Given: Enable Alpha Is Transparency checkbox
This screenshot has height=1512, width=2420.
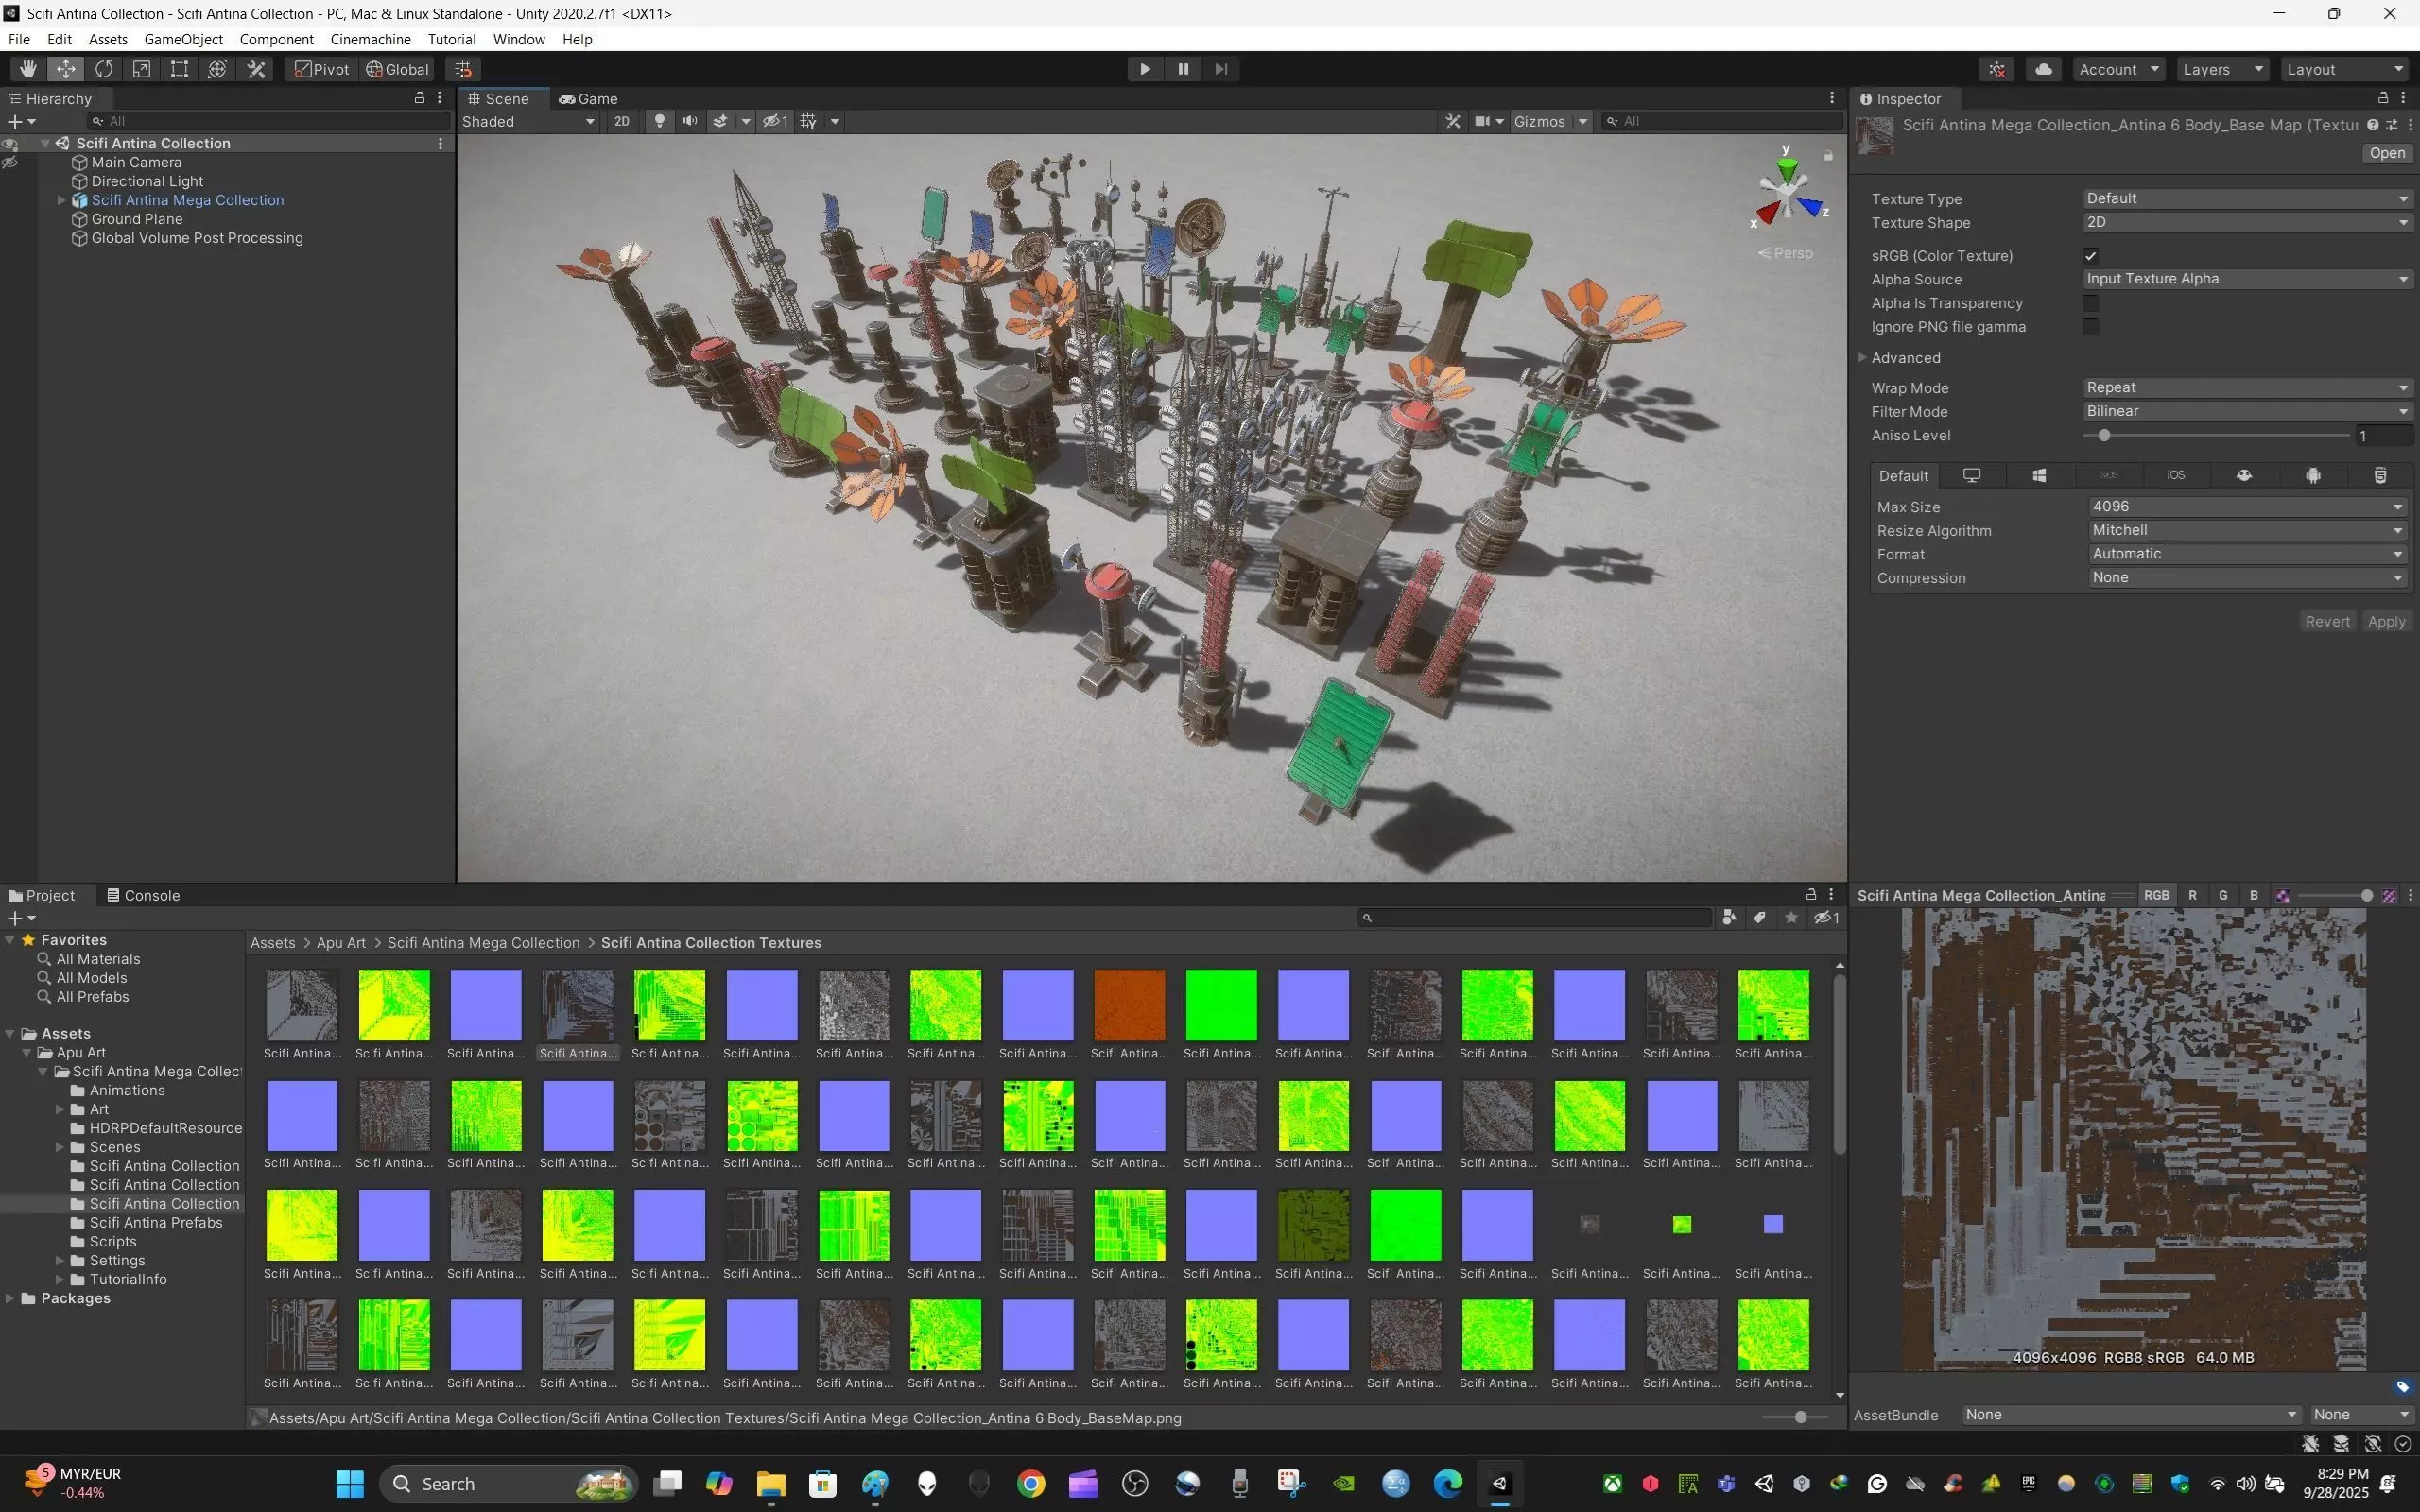Looking at the screenshot, I should coord(2090,303).
